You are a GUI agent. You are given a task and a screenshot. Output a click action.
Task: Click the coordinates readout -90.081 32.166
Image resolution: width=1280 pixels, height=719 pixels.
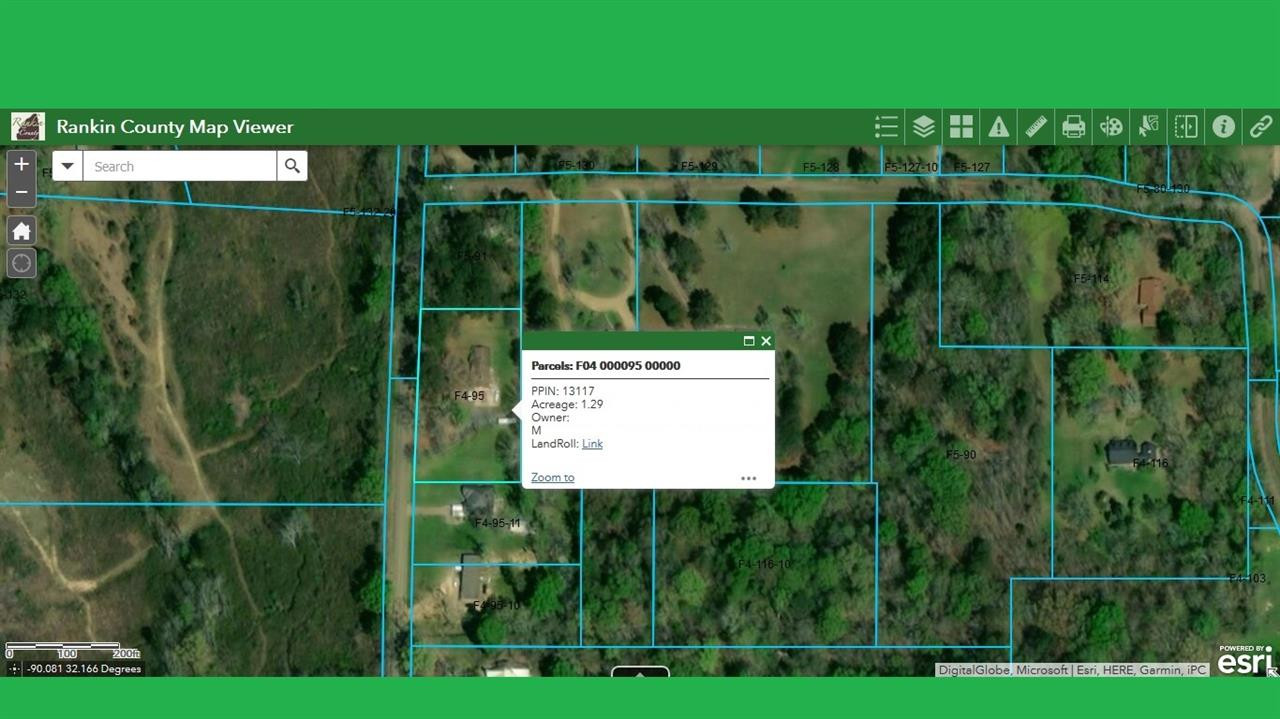(84, 669)
